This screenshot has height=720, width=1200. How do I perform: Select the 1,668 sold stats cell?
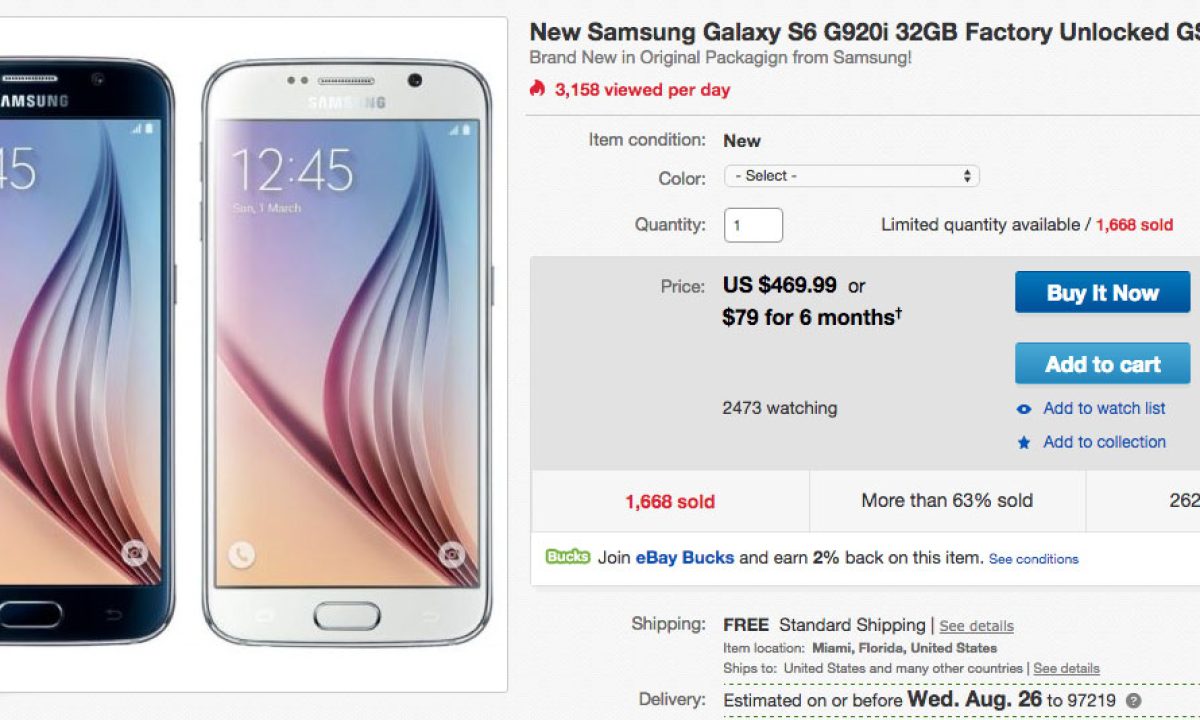[670, 501]
